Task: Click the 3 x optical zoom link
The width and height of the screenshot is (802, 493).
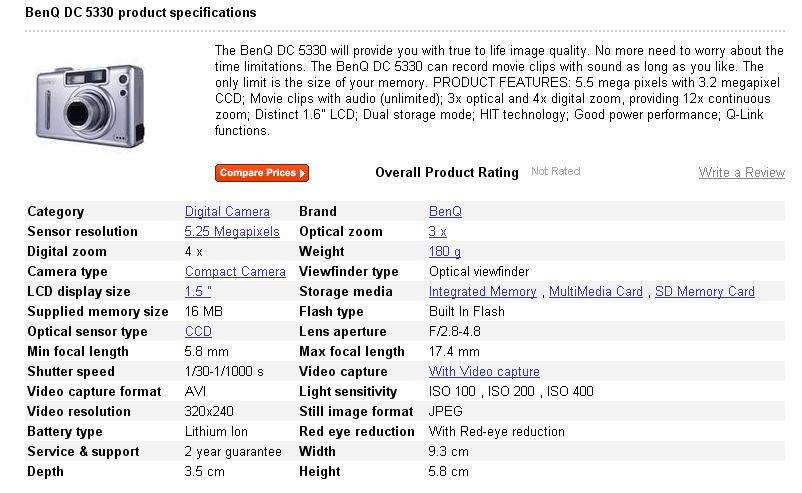Action: pyautogui.click(x=438, y=232)
